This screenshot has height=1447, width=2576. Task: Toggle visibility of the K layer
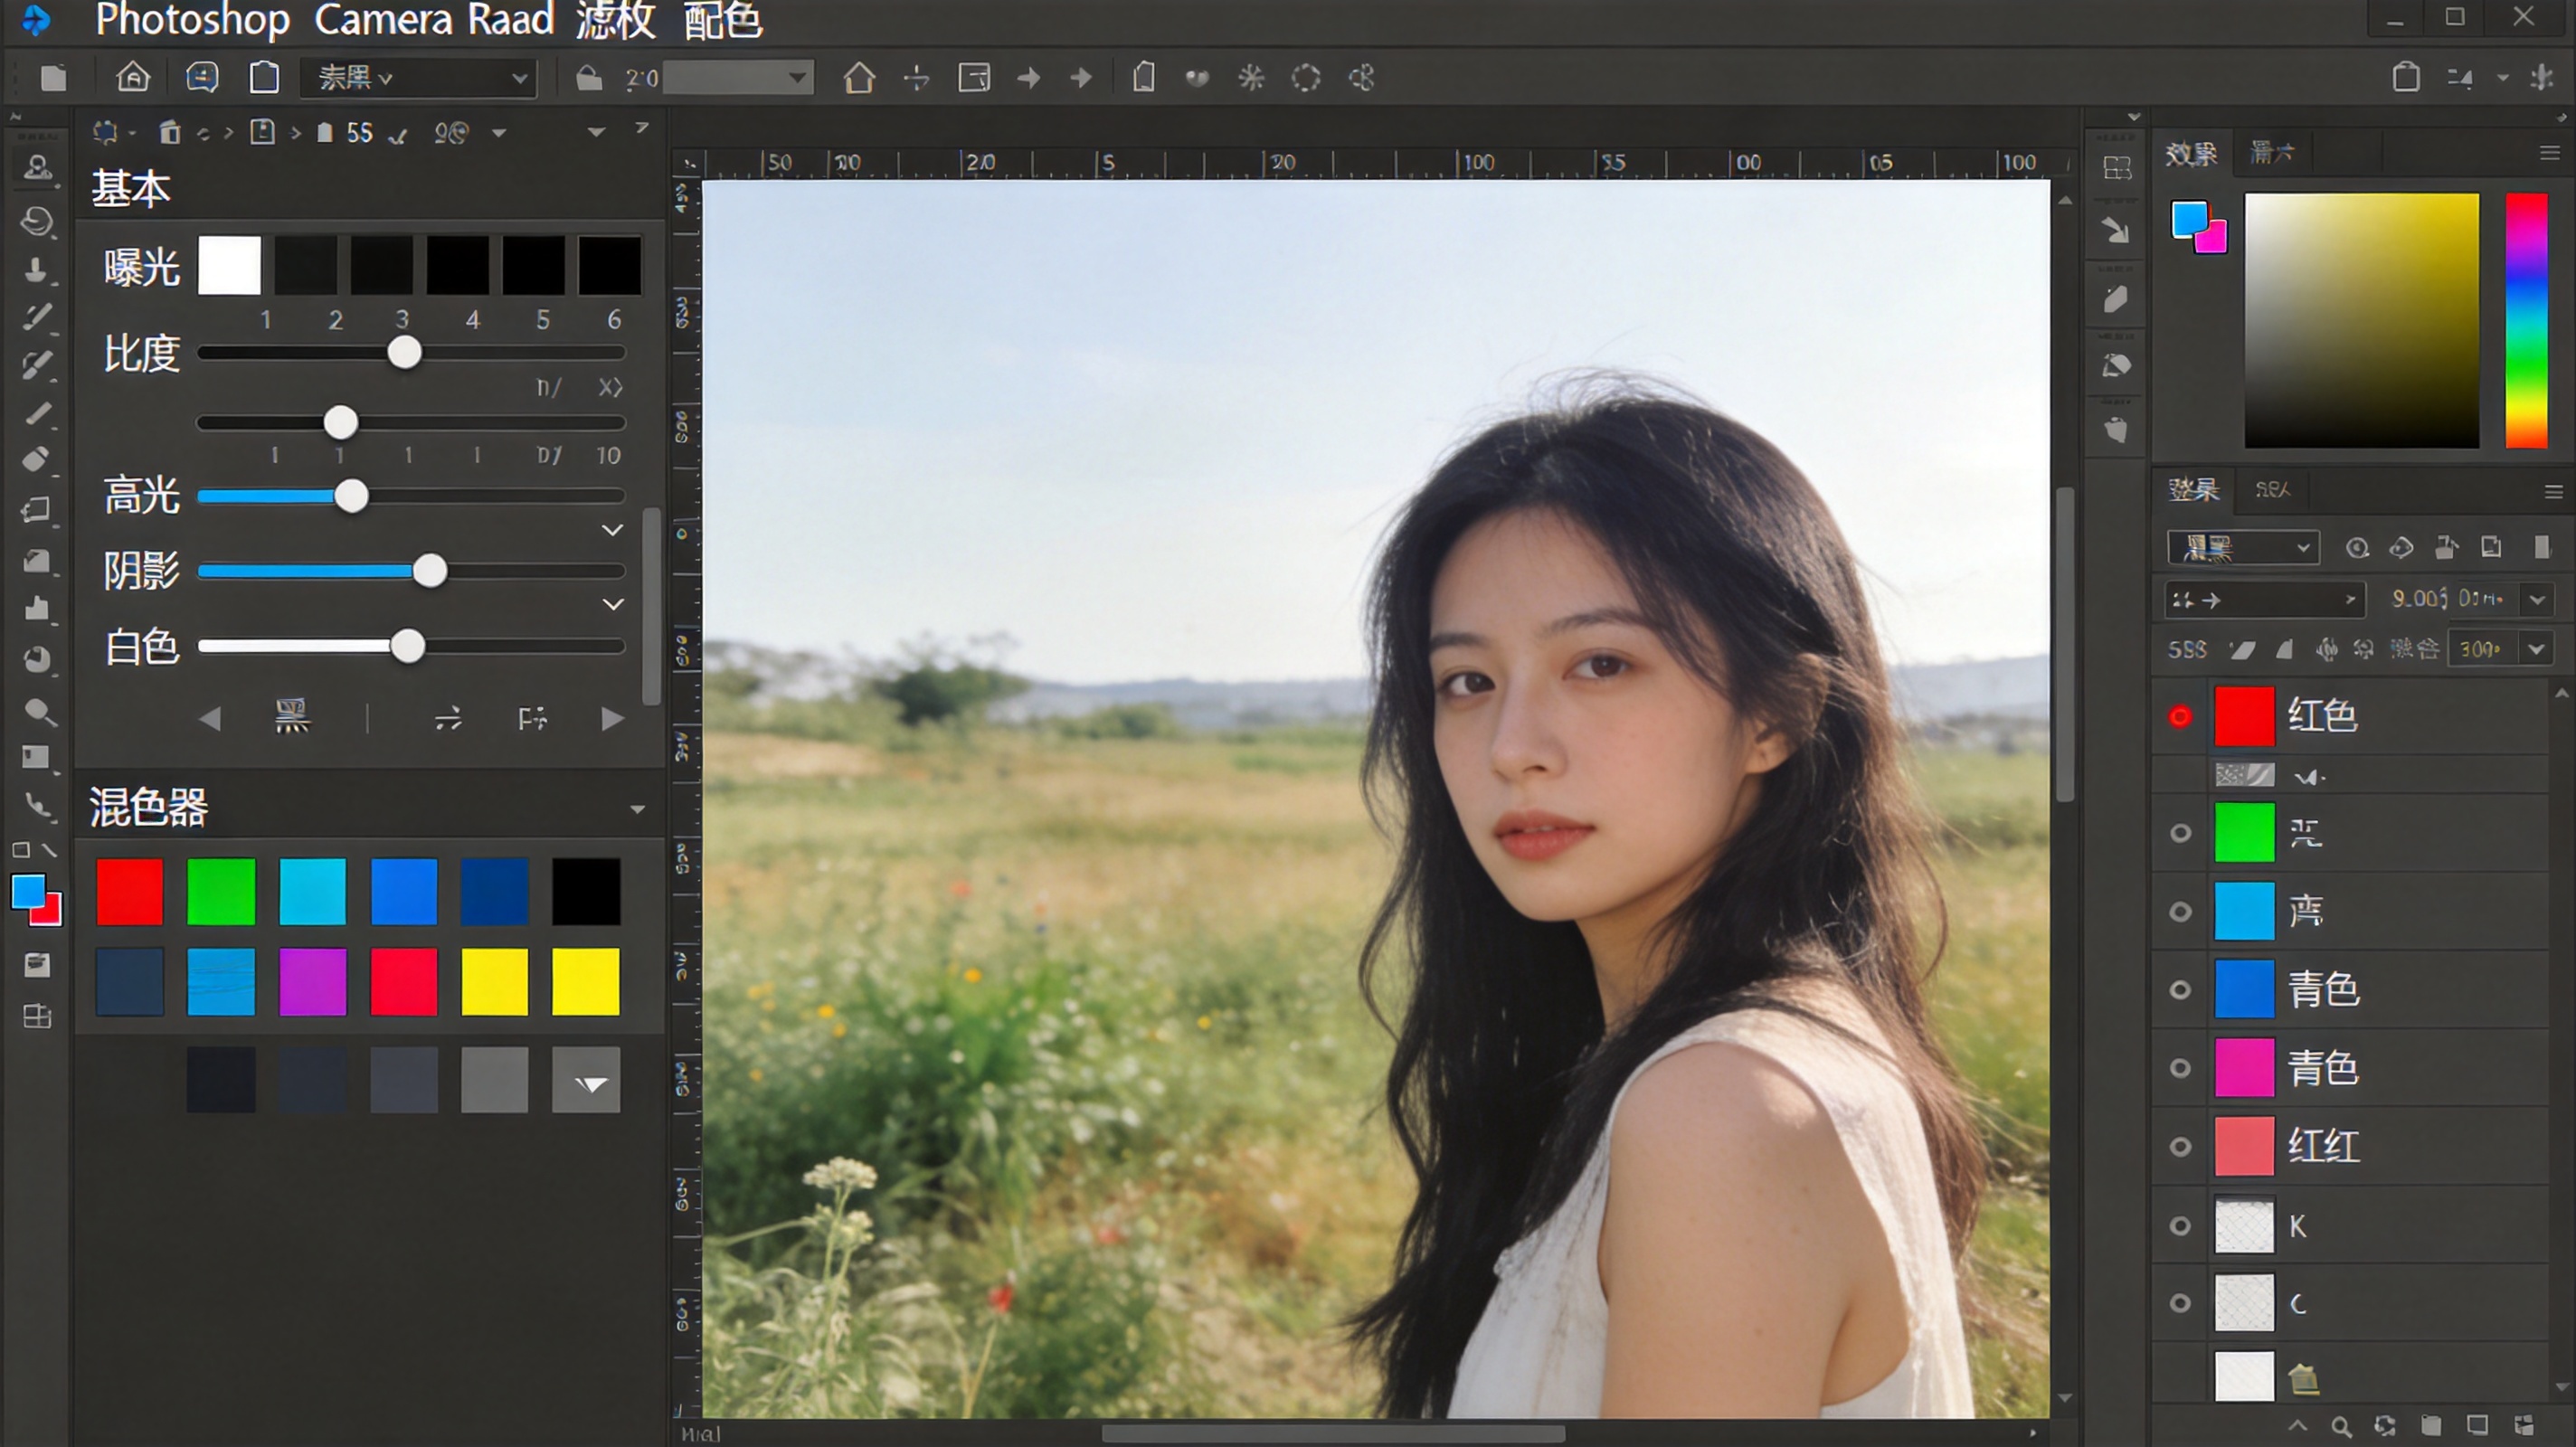(2180, 1225)
